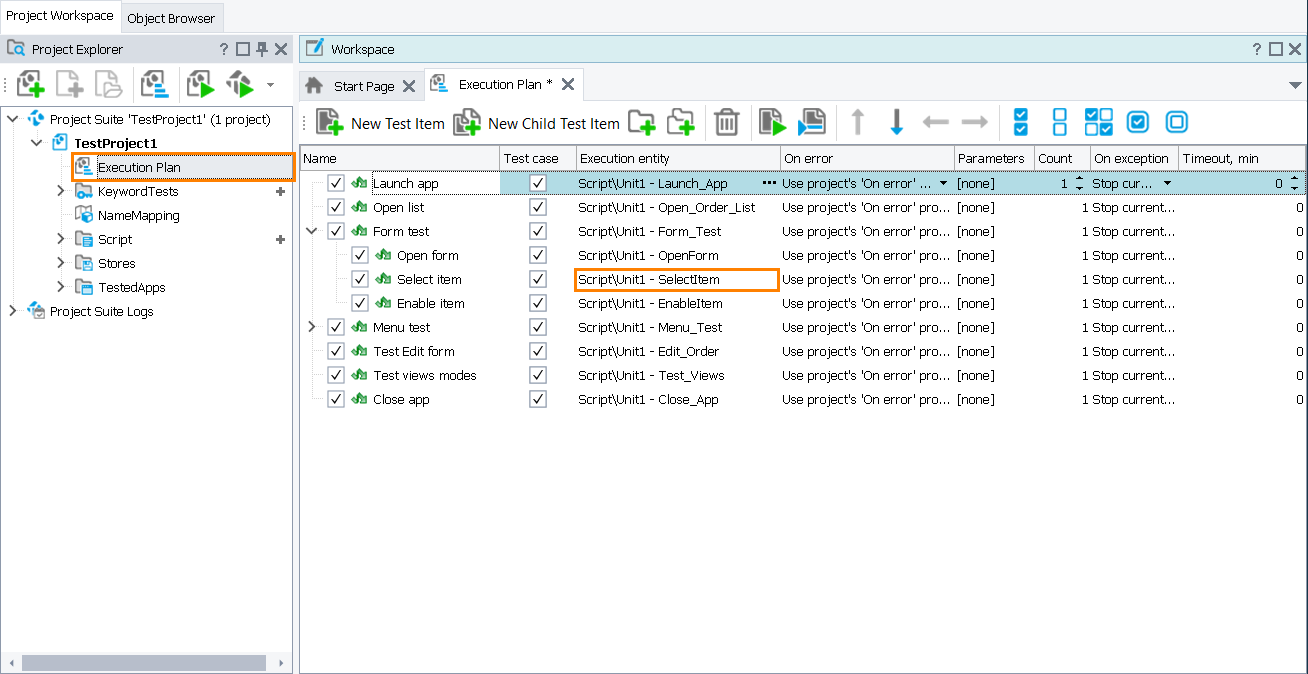Disable Test case checkbox for Open list
Screen dimensions: 1308x674
537,207
